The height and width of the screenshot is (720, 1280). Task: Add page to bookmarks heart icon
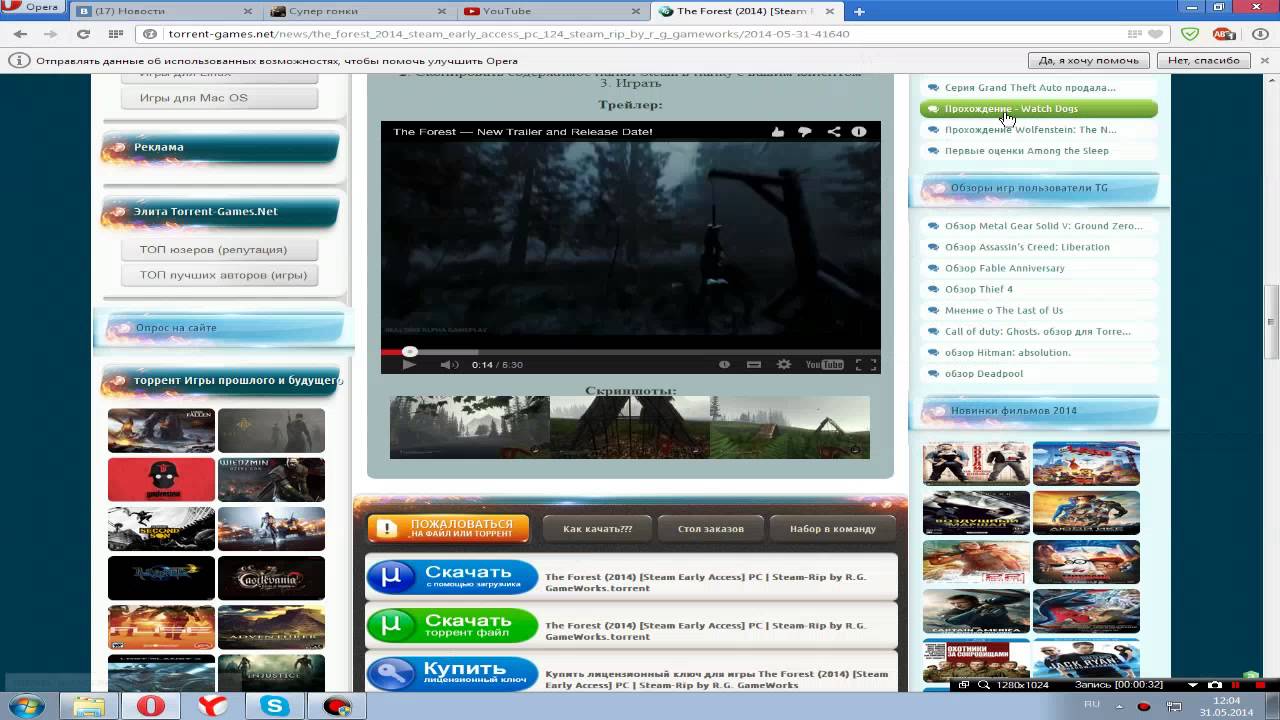point(1156,34)
